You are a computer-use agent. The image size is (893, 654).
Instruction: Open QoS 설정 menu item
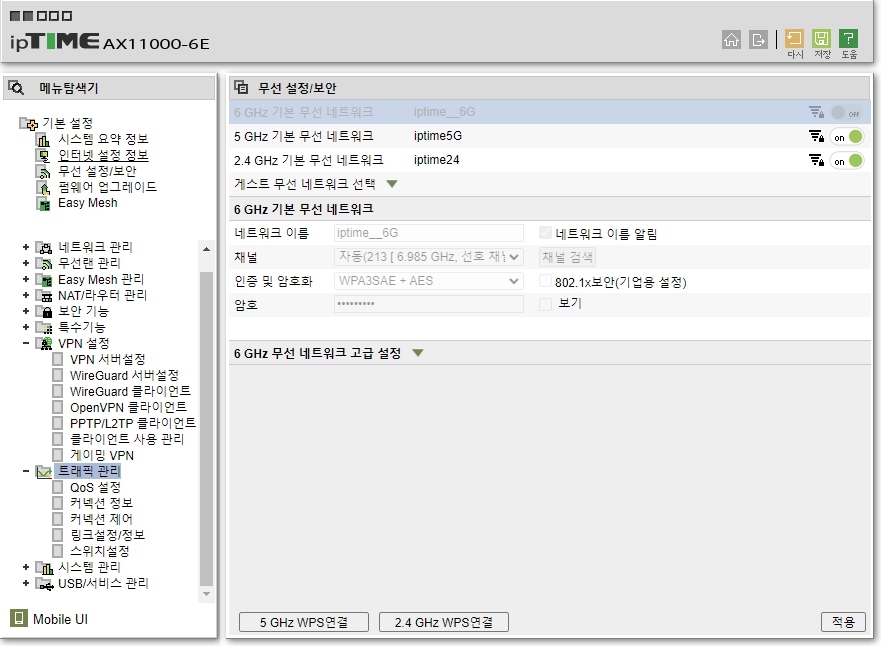(95, 488)
